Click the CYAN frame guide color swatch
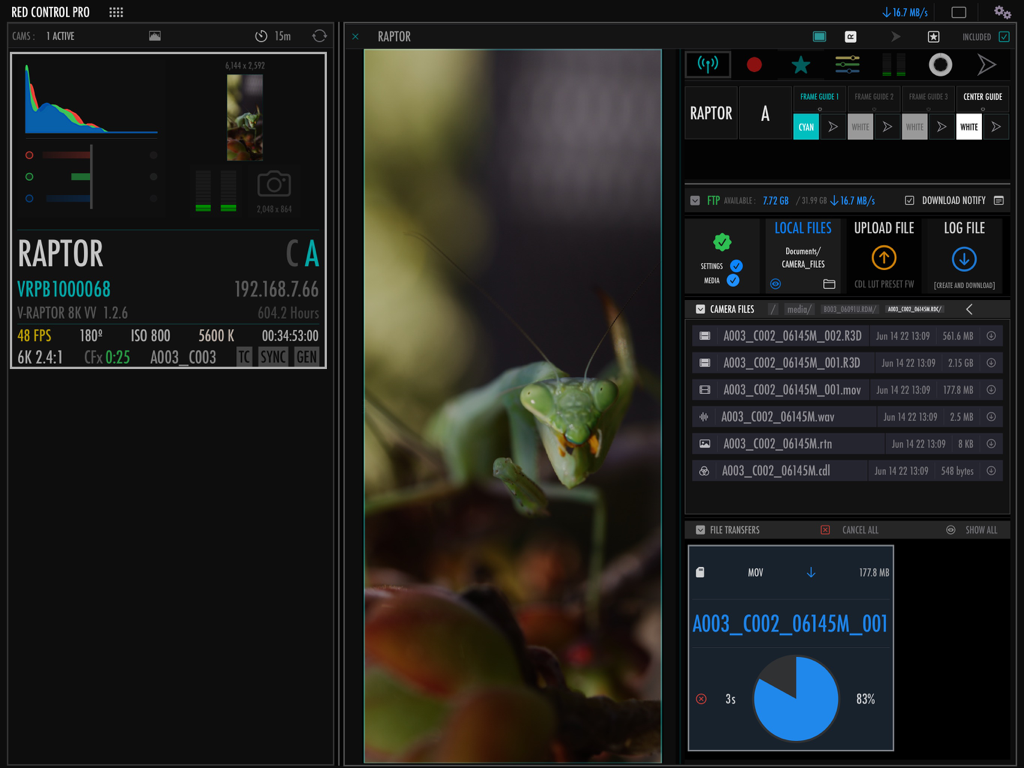 coord(806,127)
